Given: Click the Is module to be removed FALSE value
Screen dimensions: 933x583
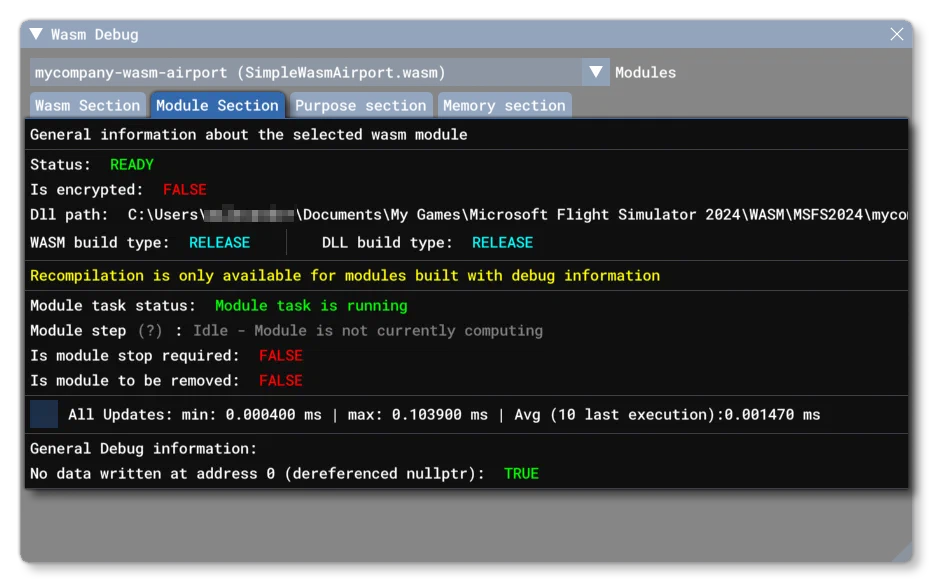Looking at the screenshot, I should (x=280, y=380).
